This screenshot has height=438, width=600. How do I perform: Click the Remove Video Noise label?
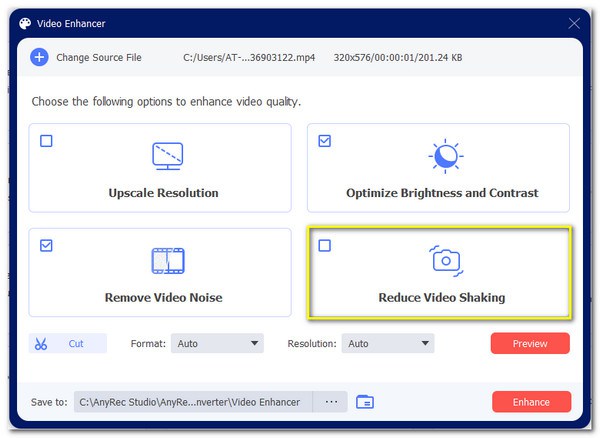click(163, 298)
